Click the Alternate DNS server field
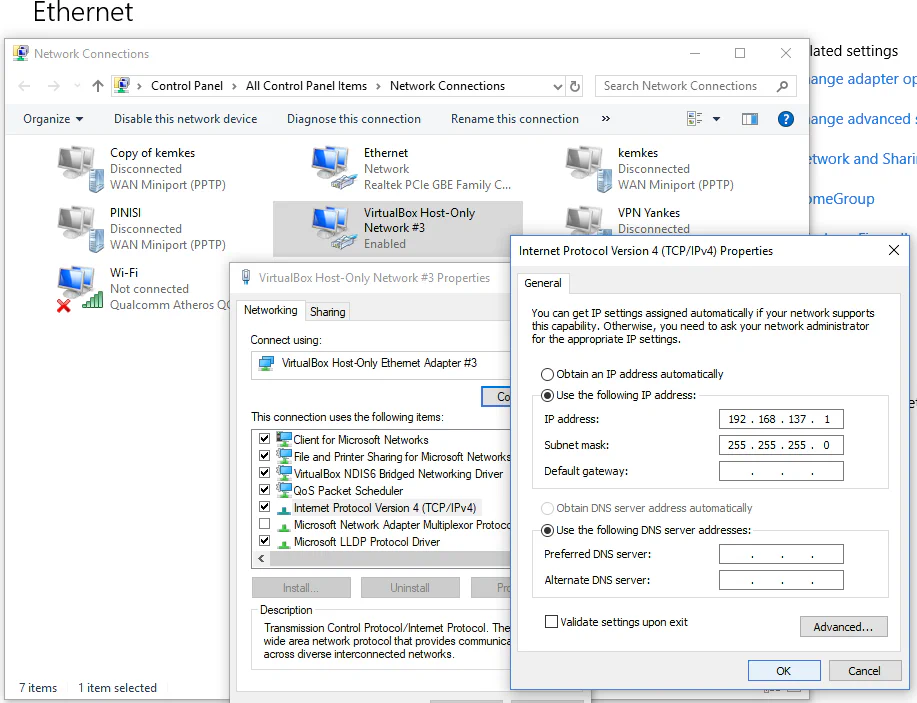 781,580
